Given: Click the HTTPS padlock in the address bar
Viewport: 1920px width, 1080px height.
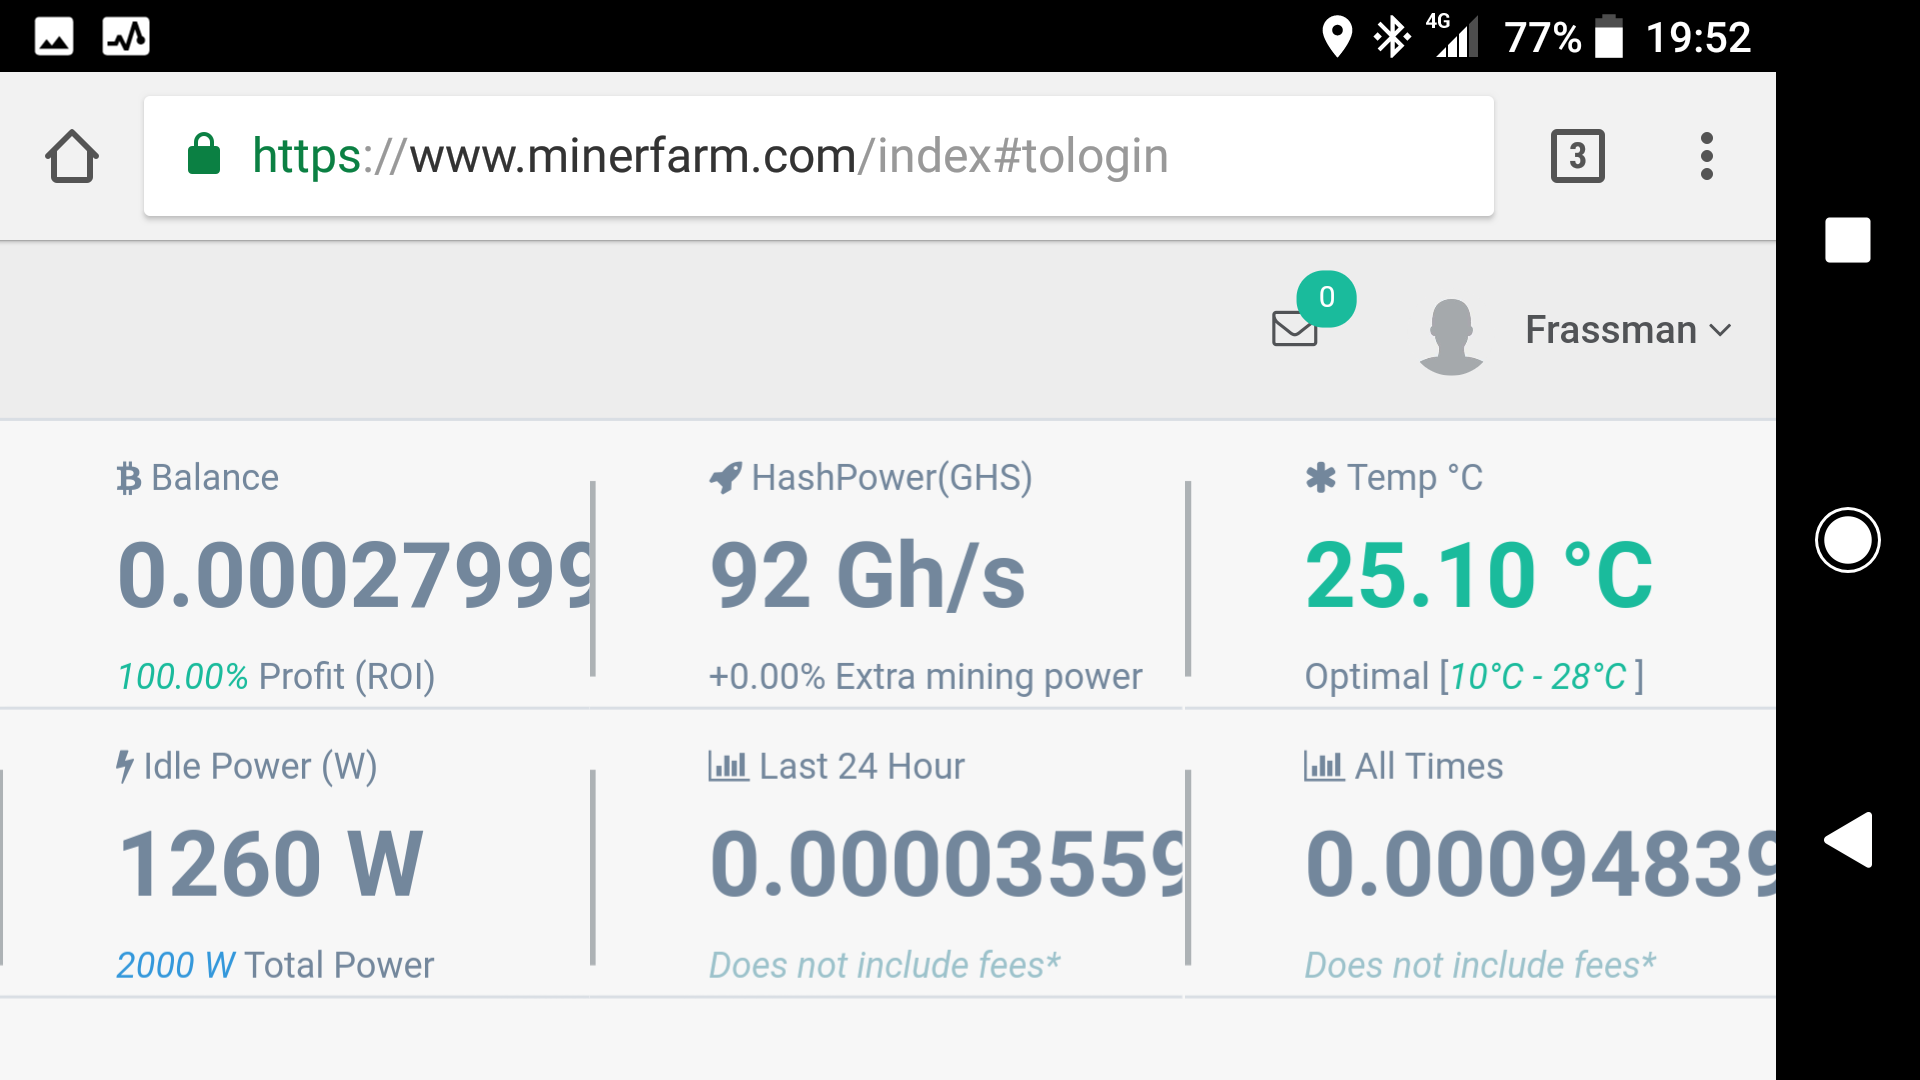Looking at the screenshot, I should click(x=203, y=156).
